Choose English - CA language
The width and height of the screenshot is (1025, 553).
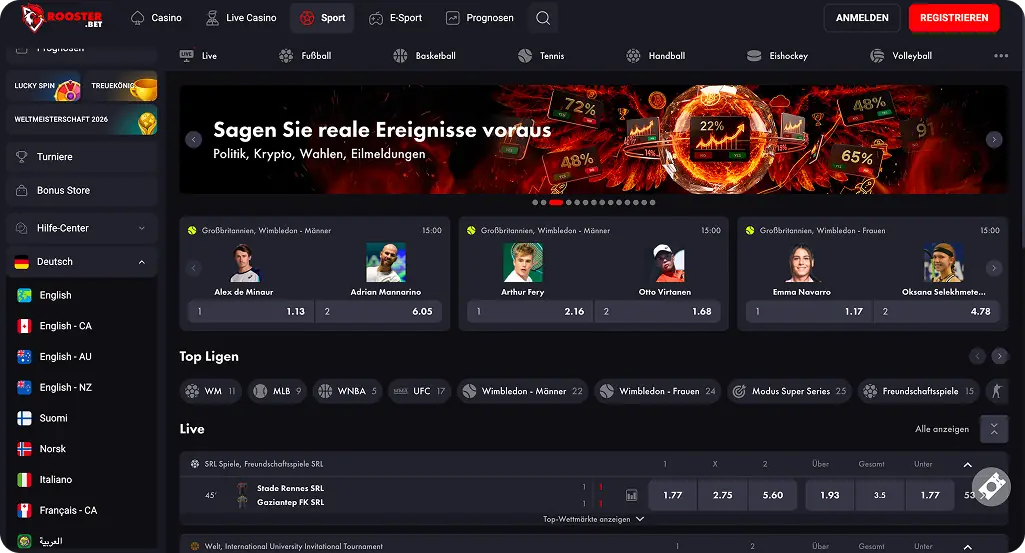pyautogui.click(x=82, y=326)
